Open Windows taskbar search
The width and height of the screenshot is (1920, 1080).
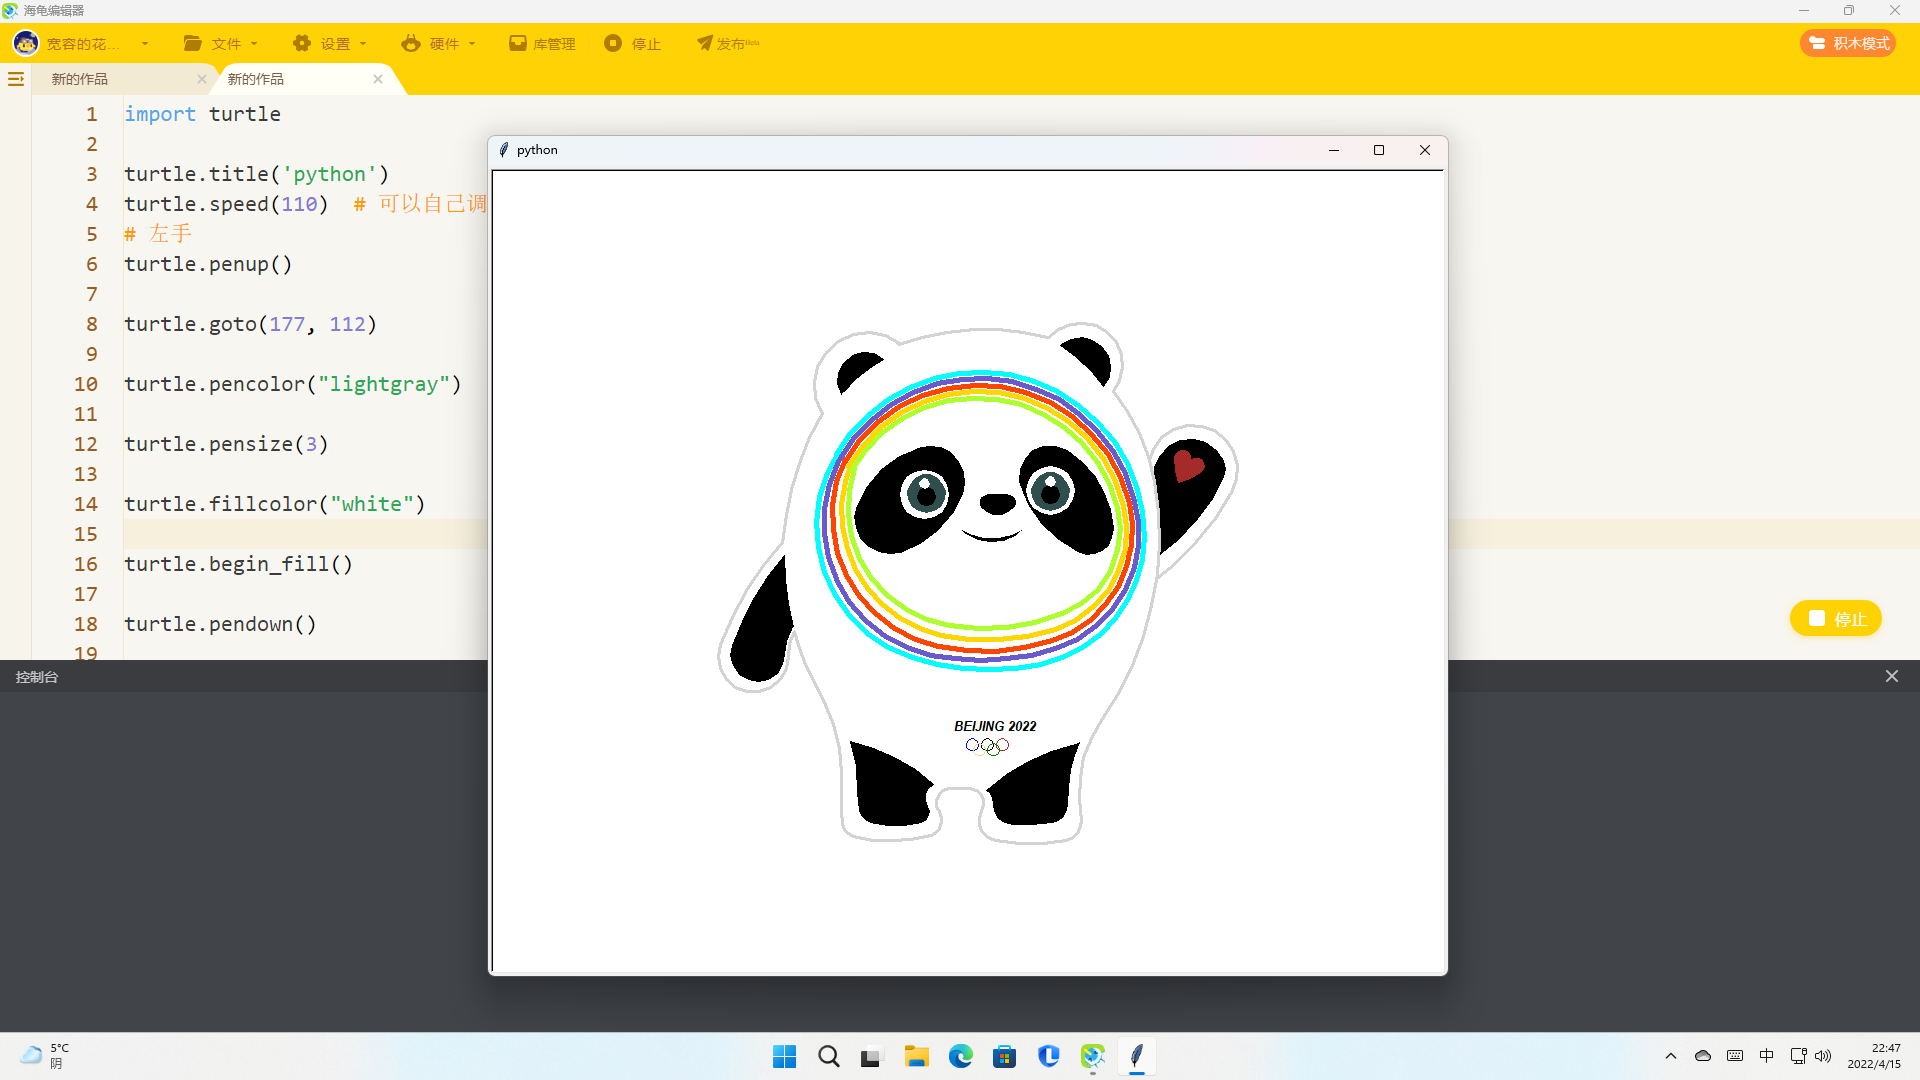829,1056
